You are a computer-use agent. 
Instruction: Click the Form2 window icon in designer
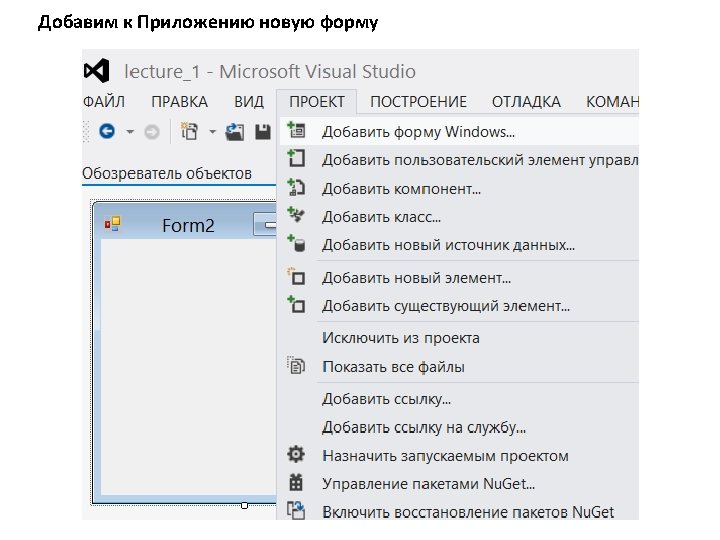(112, 224)
